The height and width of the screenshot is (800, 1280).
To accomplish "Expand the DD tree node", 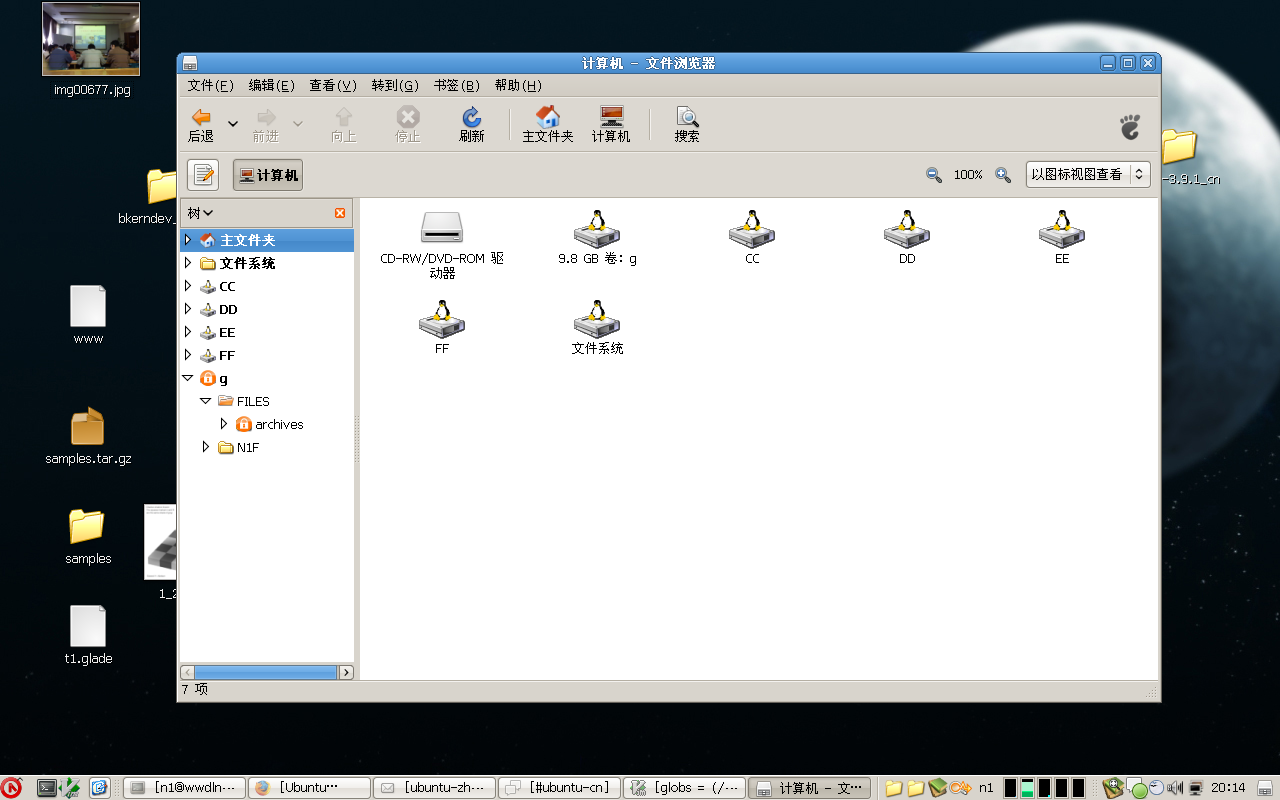I will point(188,309).
